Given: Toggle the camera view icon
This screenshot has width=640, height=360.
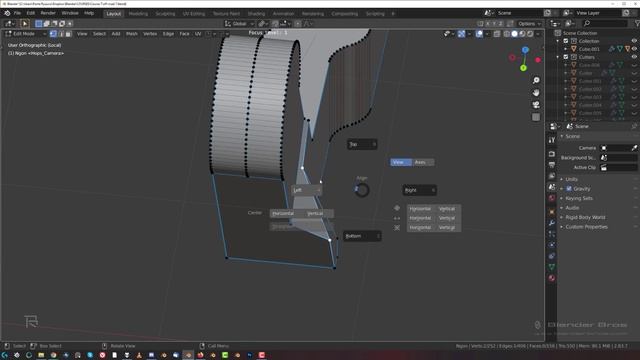Looking at the screenshot, I should [x=536, y=105].
